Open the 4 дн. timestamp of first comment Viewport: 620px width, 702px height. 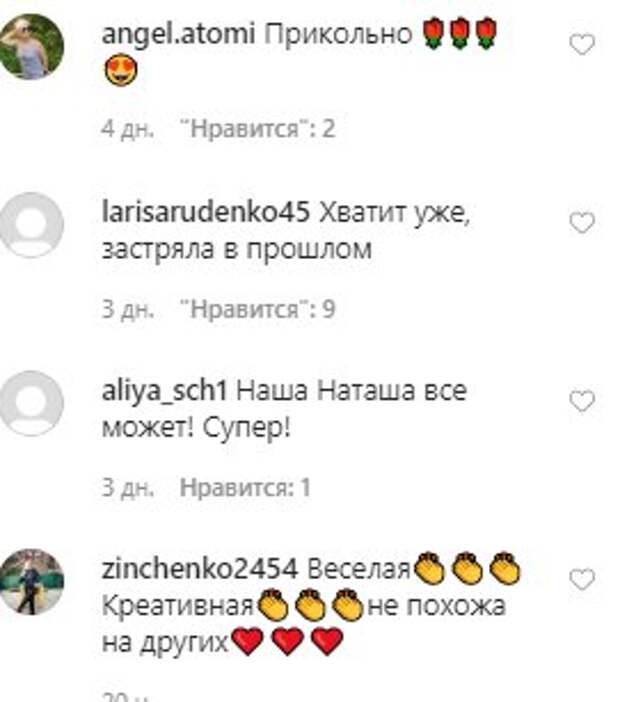[x=128, y=129]
